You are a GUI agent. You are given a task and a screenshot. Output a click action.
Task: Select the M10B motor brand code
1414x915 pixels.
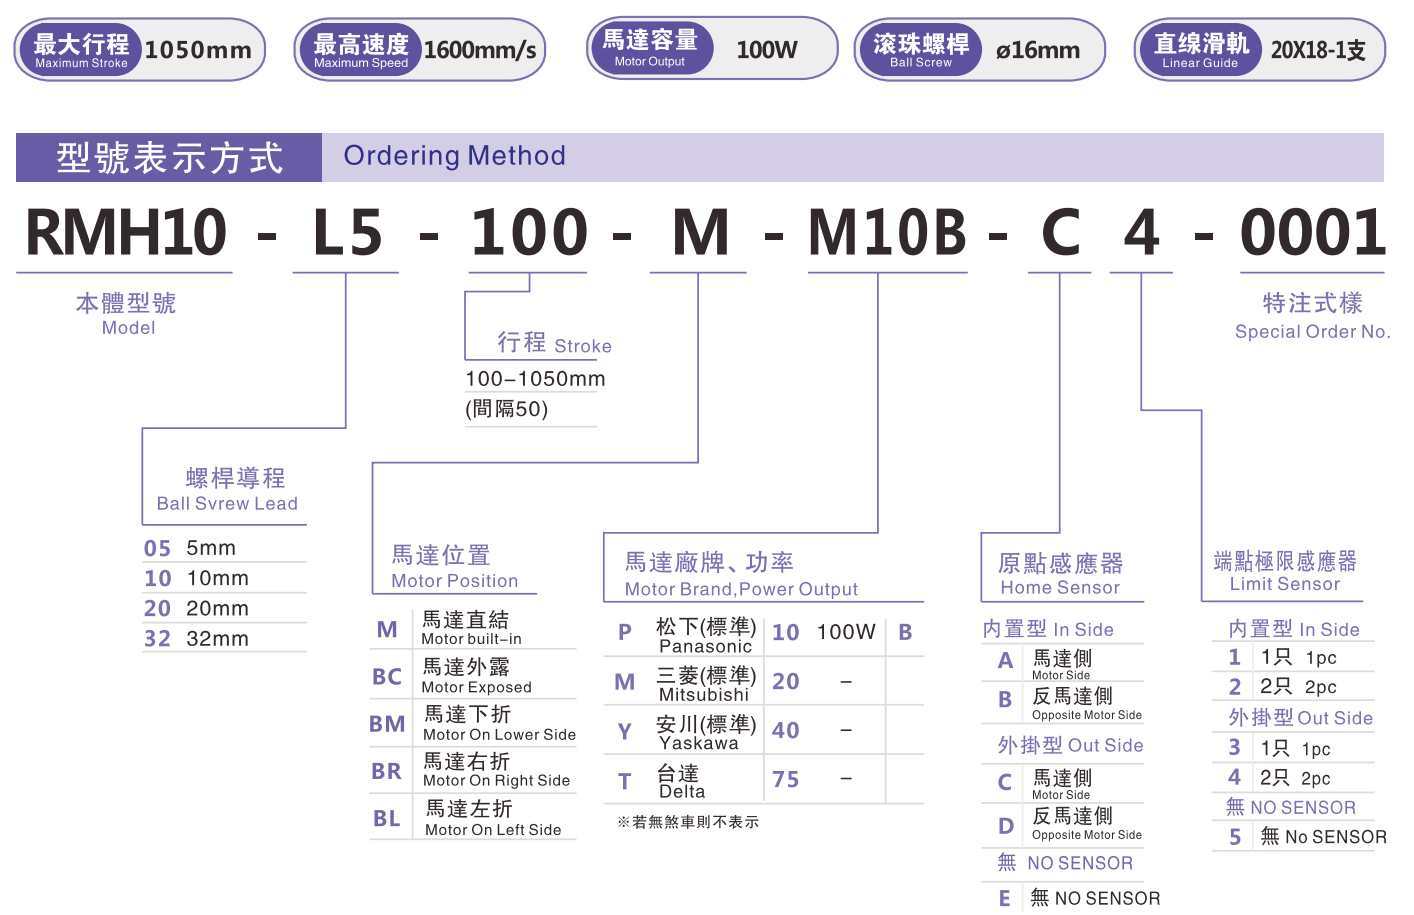click(887, 232)
